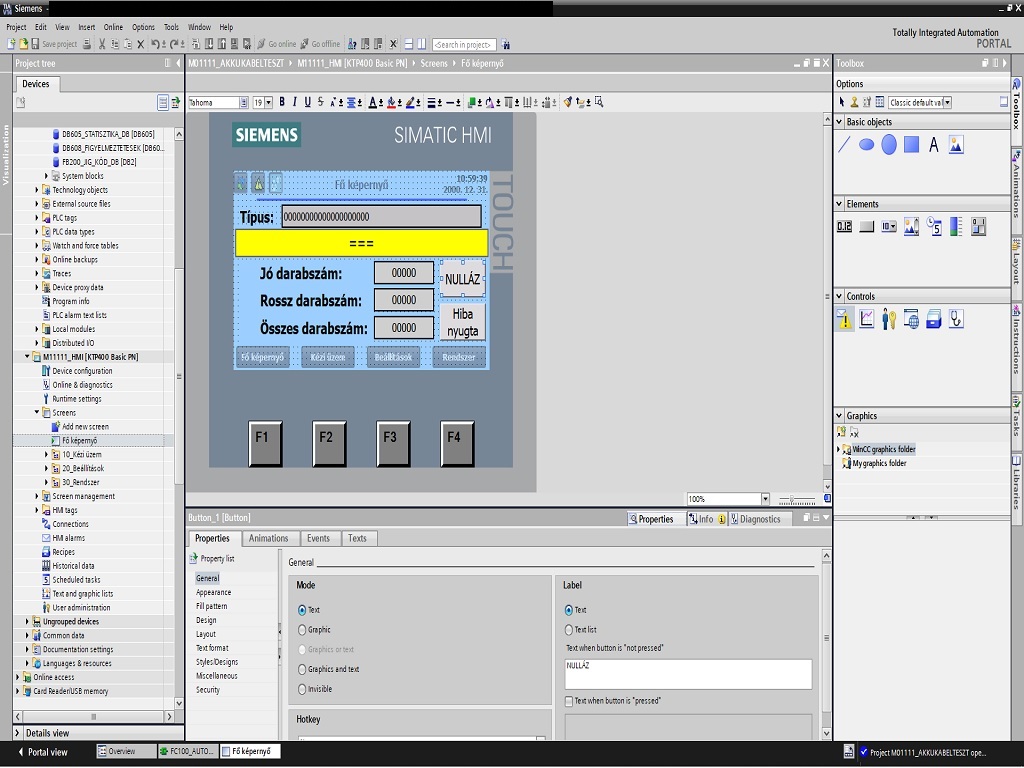This screenshot has height=768, width=1024.
Task: Open the font size dropdown
Action: (x=268, y=102)
